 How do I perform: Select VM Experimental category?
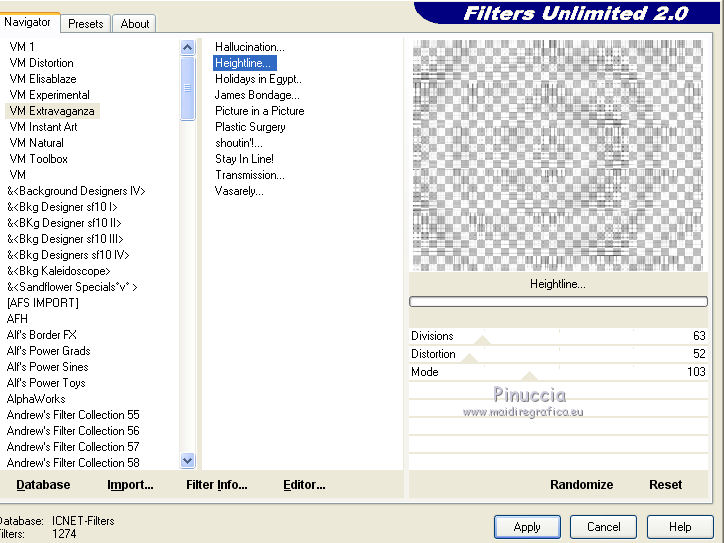[49, 95]
